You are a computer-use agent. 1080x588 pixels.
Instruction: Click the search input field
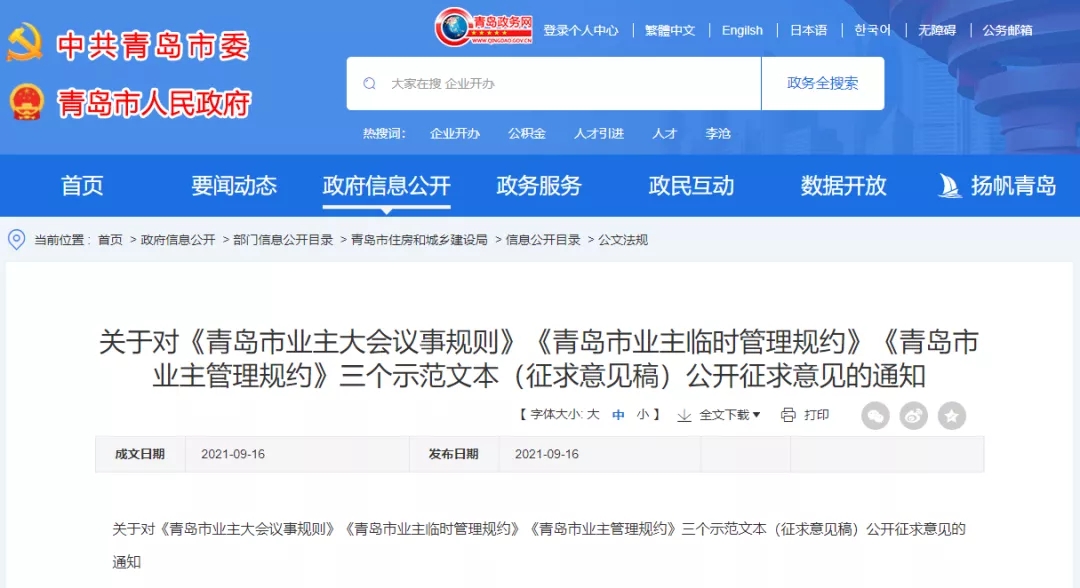point(554,83)
